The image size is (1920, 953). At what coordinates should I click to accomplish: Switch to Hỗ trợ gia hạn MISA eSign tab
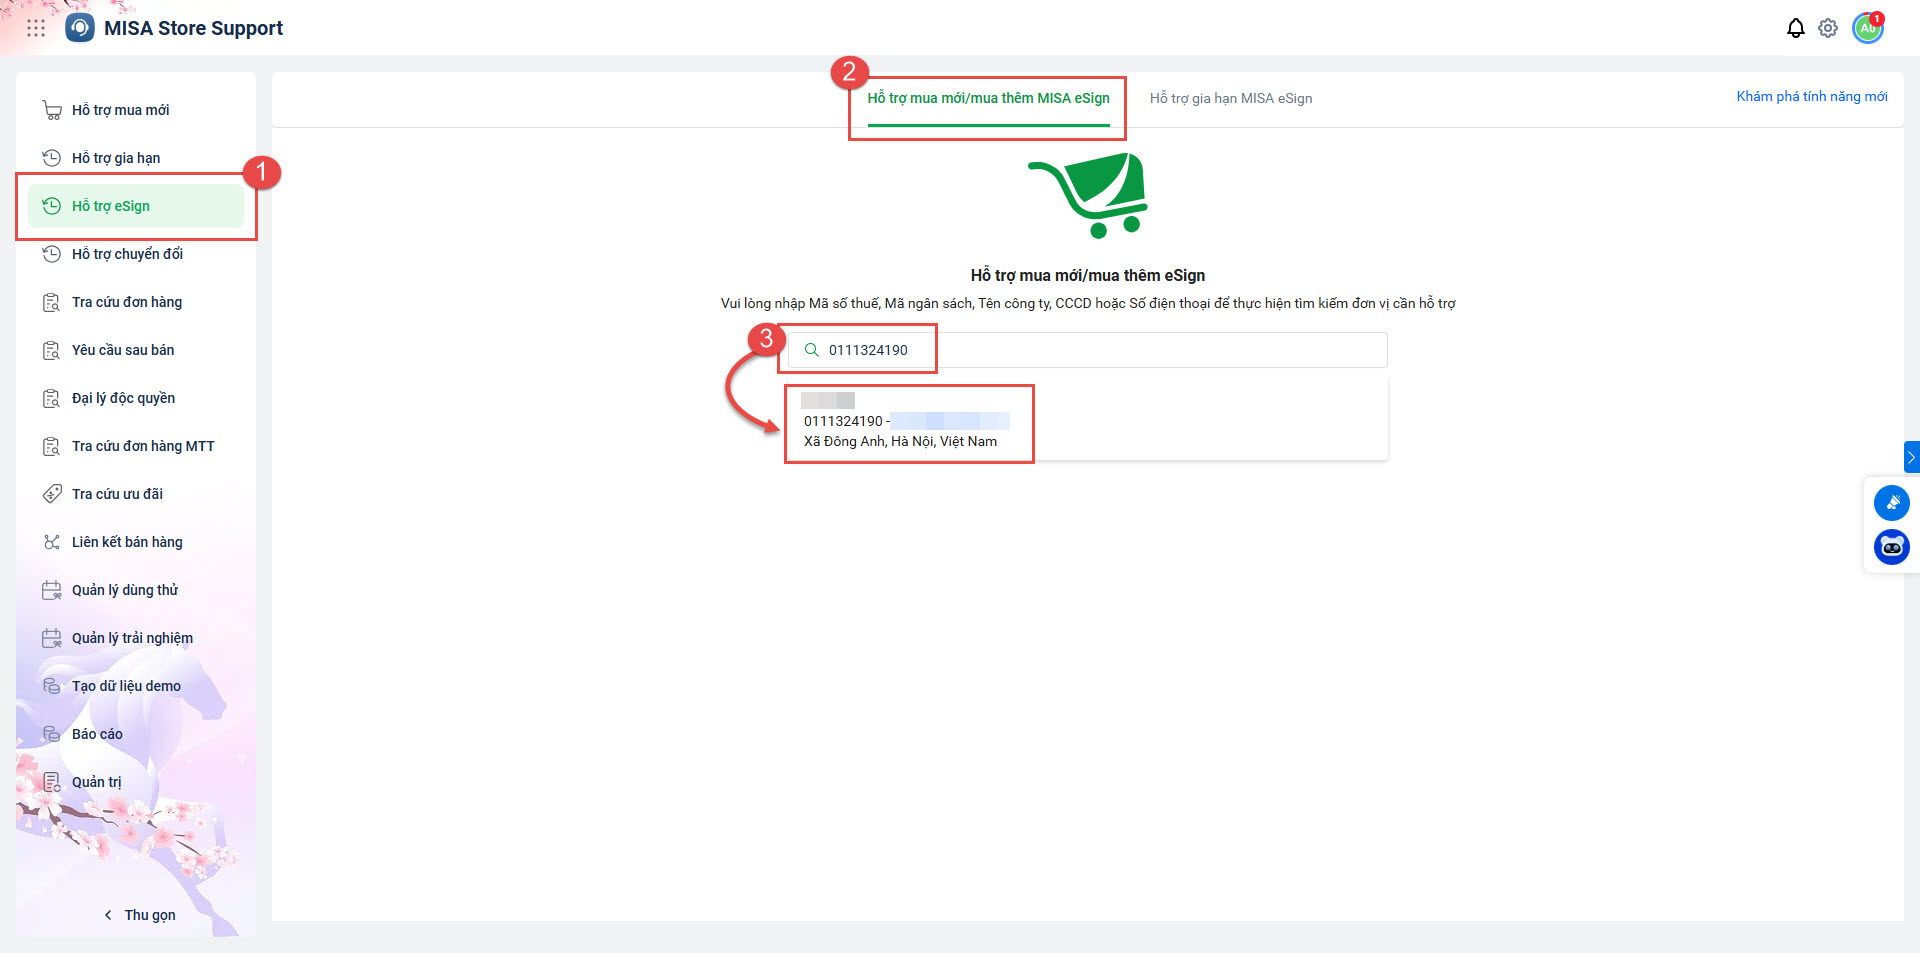point(1231,98)
